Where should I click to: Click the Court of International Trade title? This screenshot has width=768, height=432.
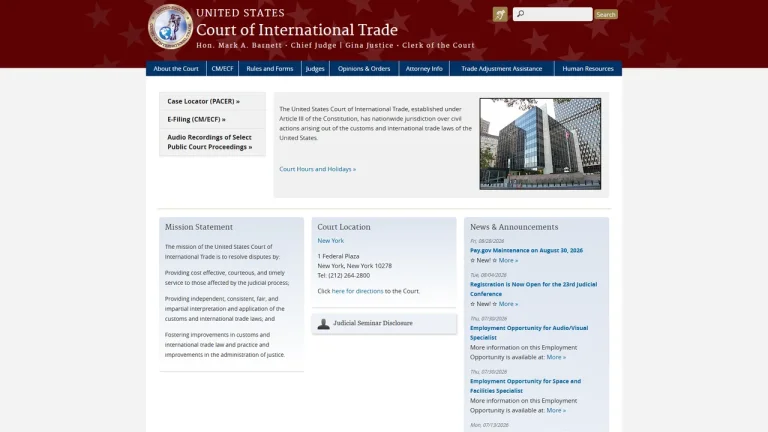[x=297, y=30]
